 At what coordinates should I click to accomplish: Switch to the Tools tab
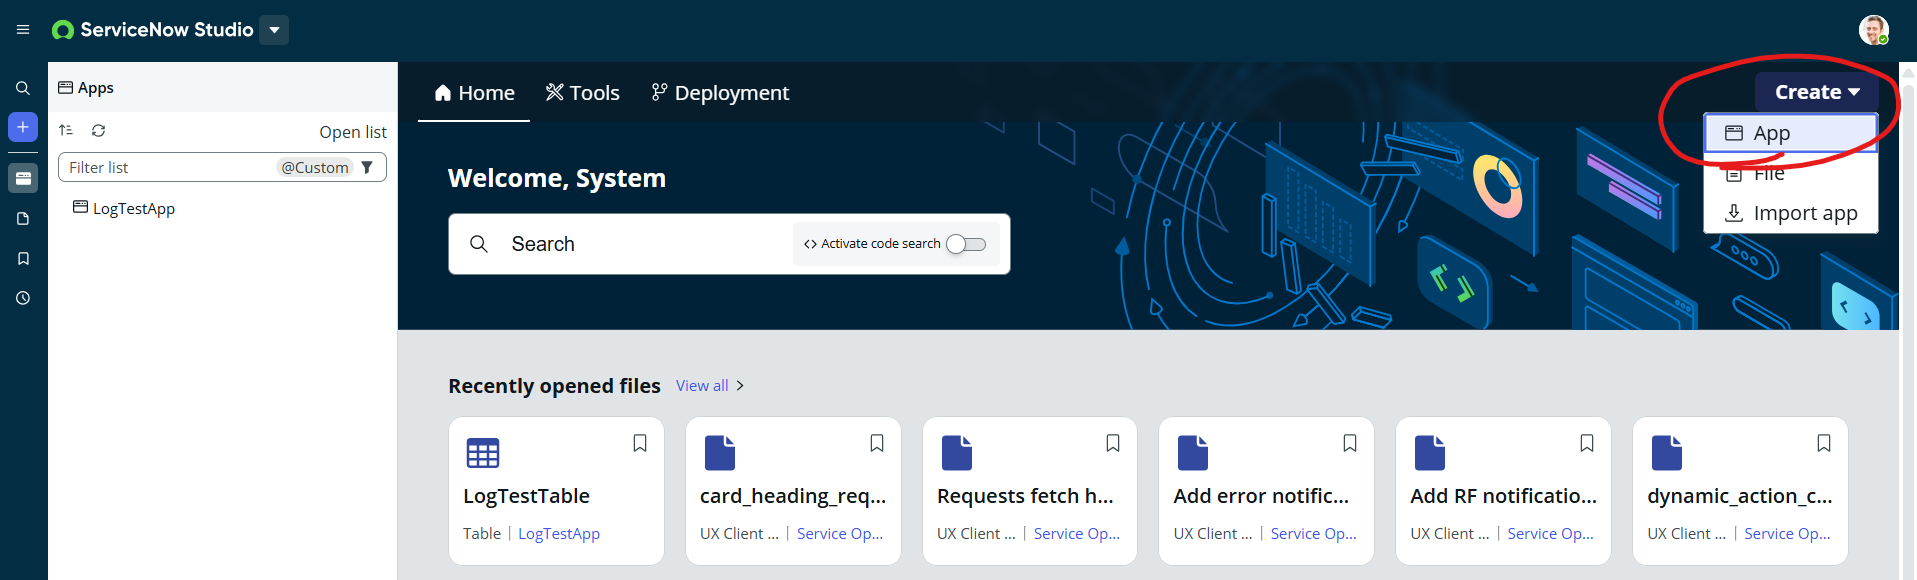(x=583, y=93)
